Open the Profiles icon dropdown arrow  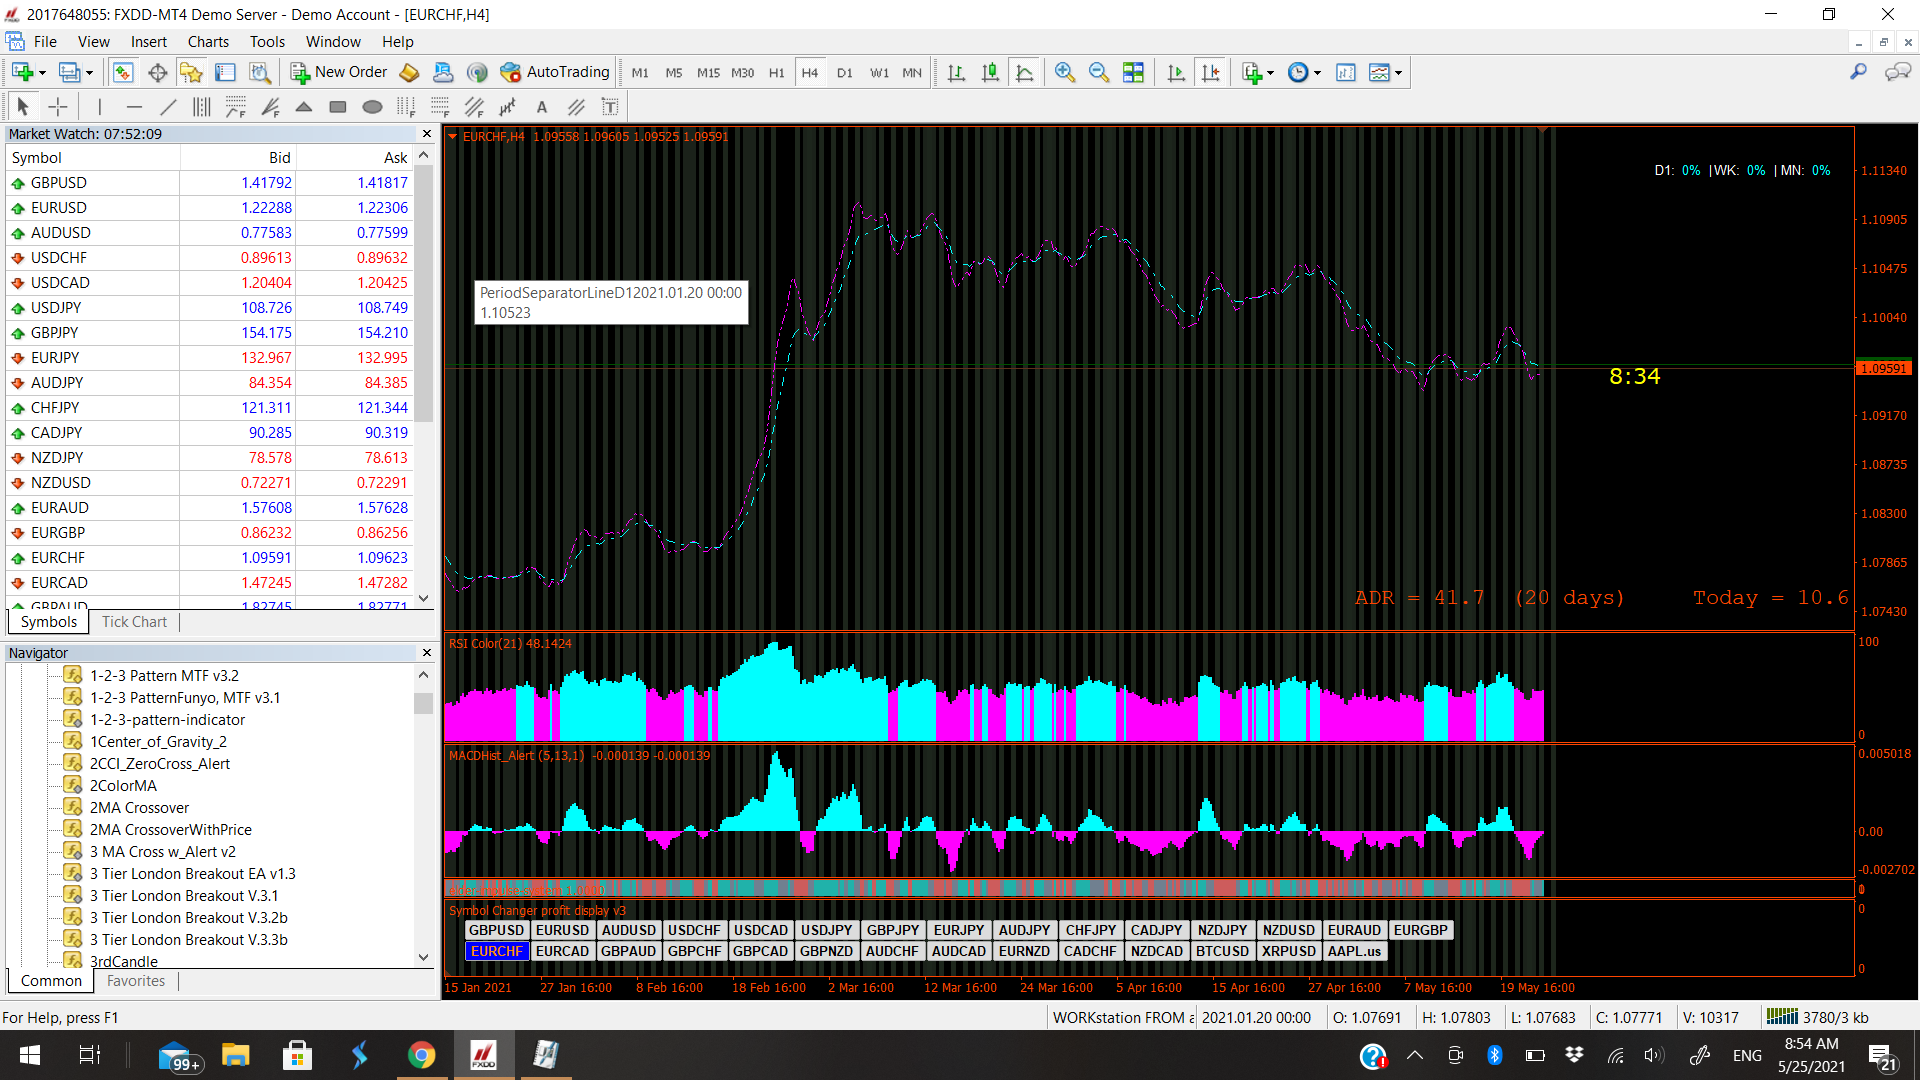point(89,73)
